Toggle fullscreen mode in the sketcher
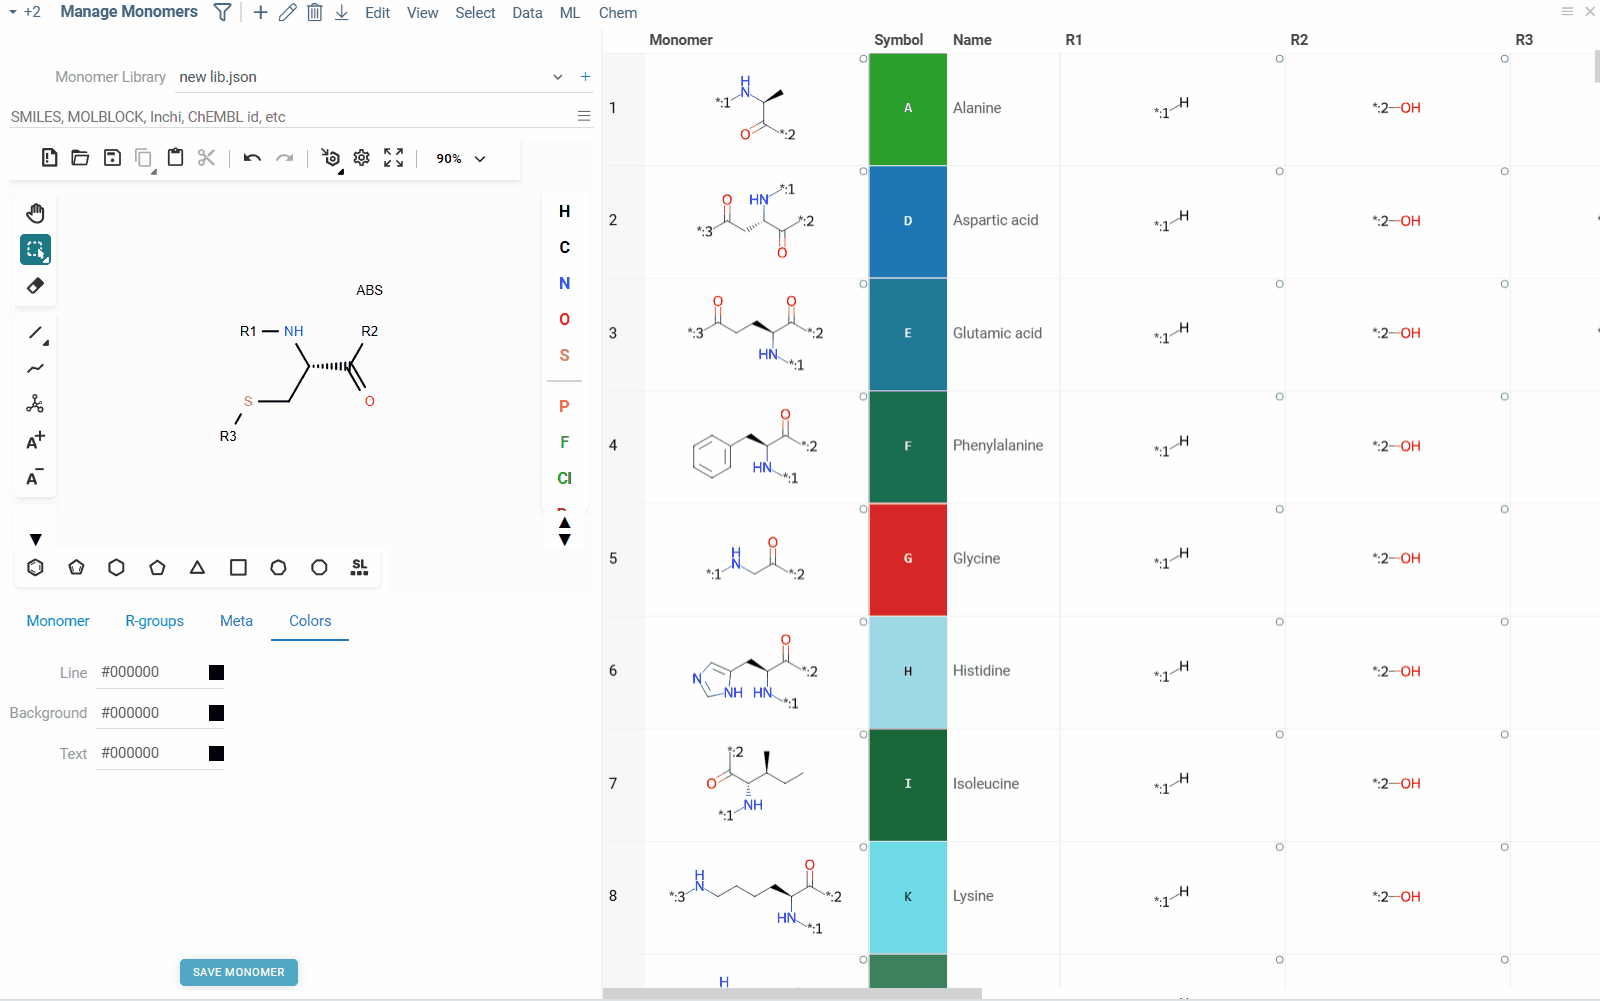This screenshot has height=1001, width=1600. pos(393,157)
